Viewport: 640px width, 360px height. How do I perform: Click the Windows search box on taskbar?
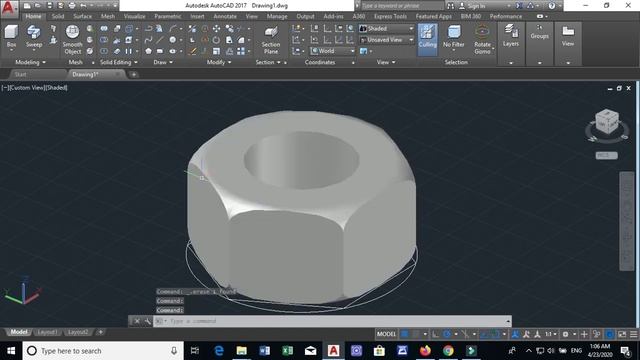click(x=103, y=351)
